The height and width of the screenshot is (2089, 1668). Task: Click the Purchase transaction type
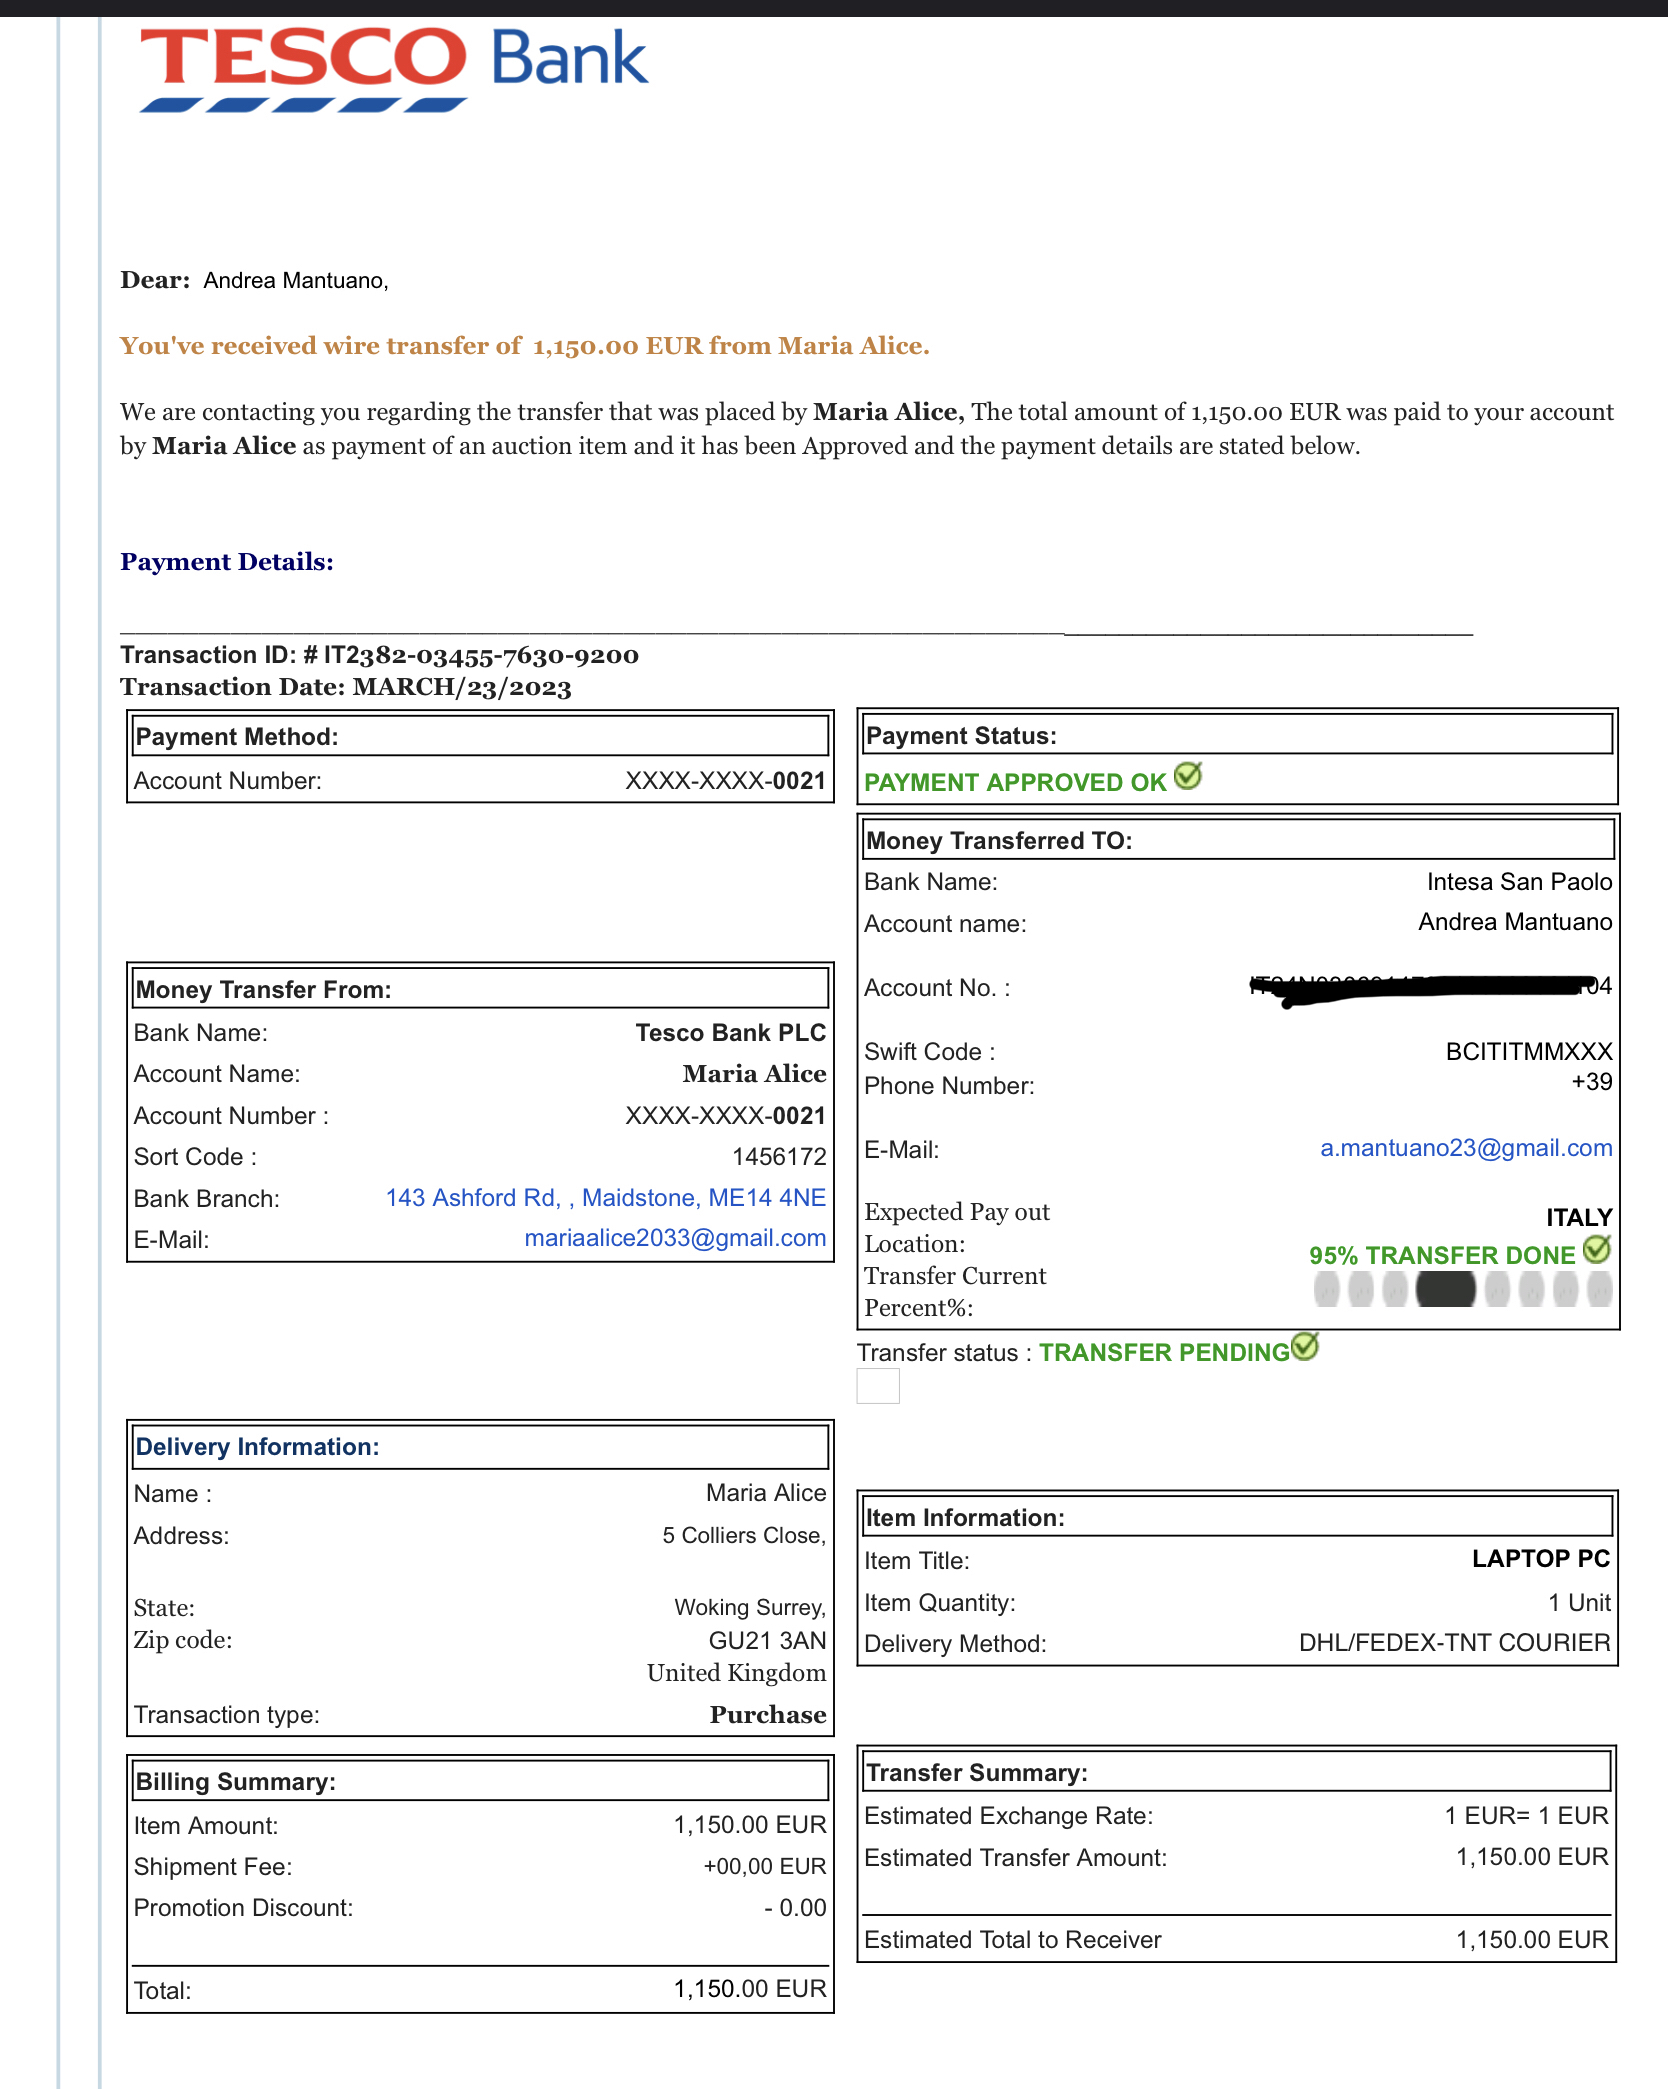768,1715
